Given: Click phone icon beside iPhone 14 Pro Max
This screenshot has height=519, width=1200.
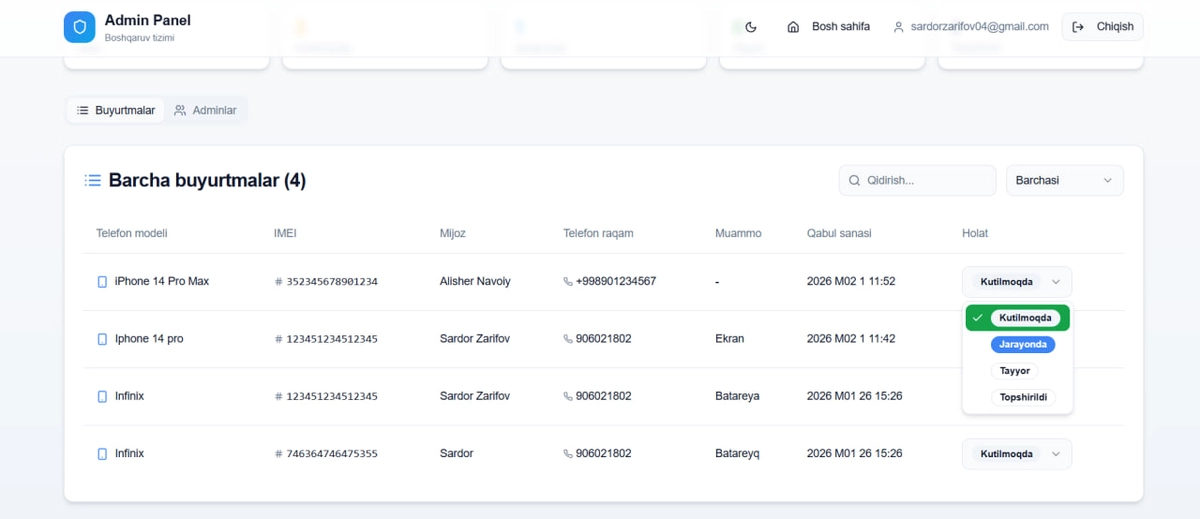Looking at the screenshot, I should tap(102, 282).
